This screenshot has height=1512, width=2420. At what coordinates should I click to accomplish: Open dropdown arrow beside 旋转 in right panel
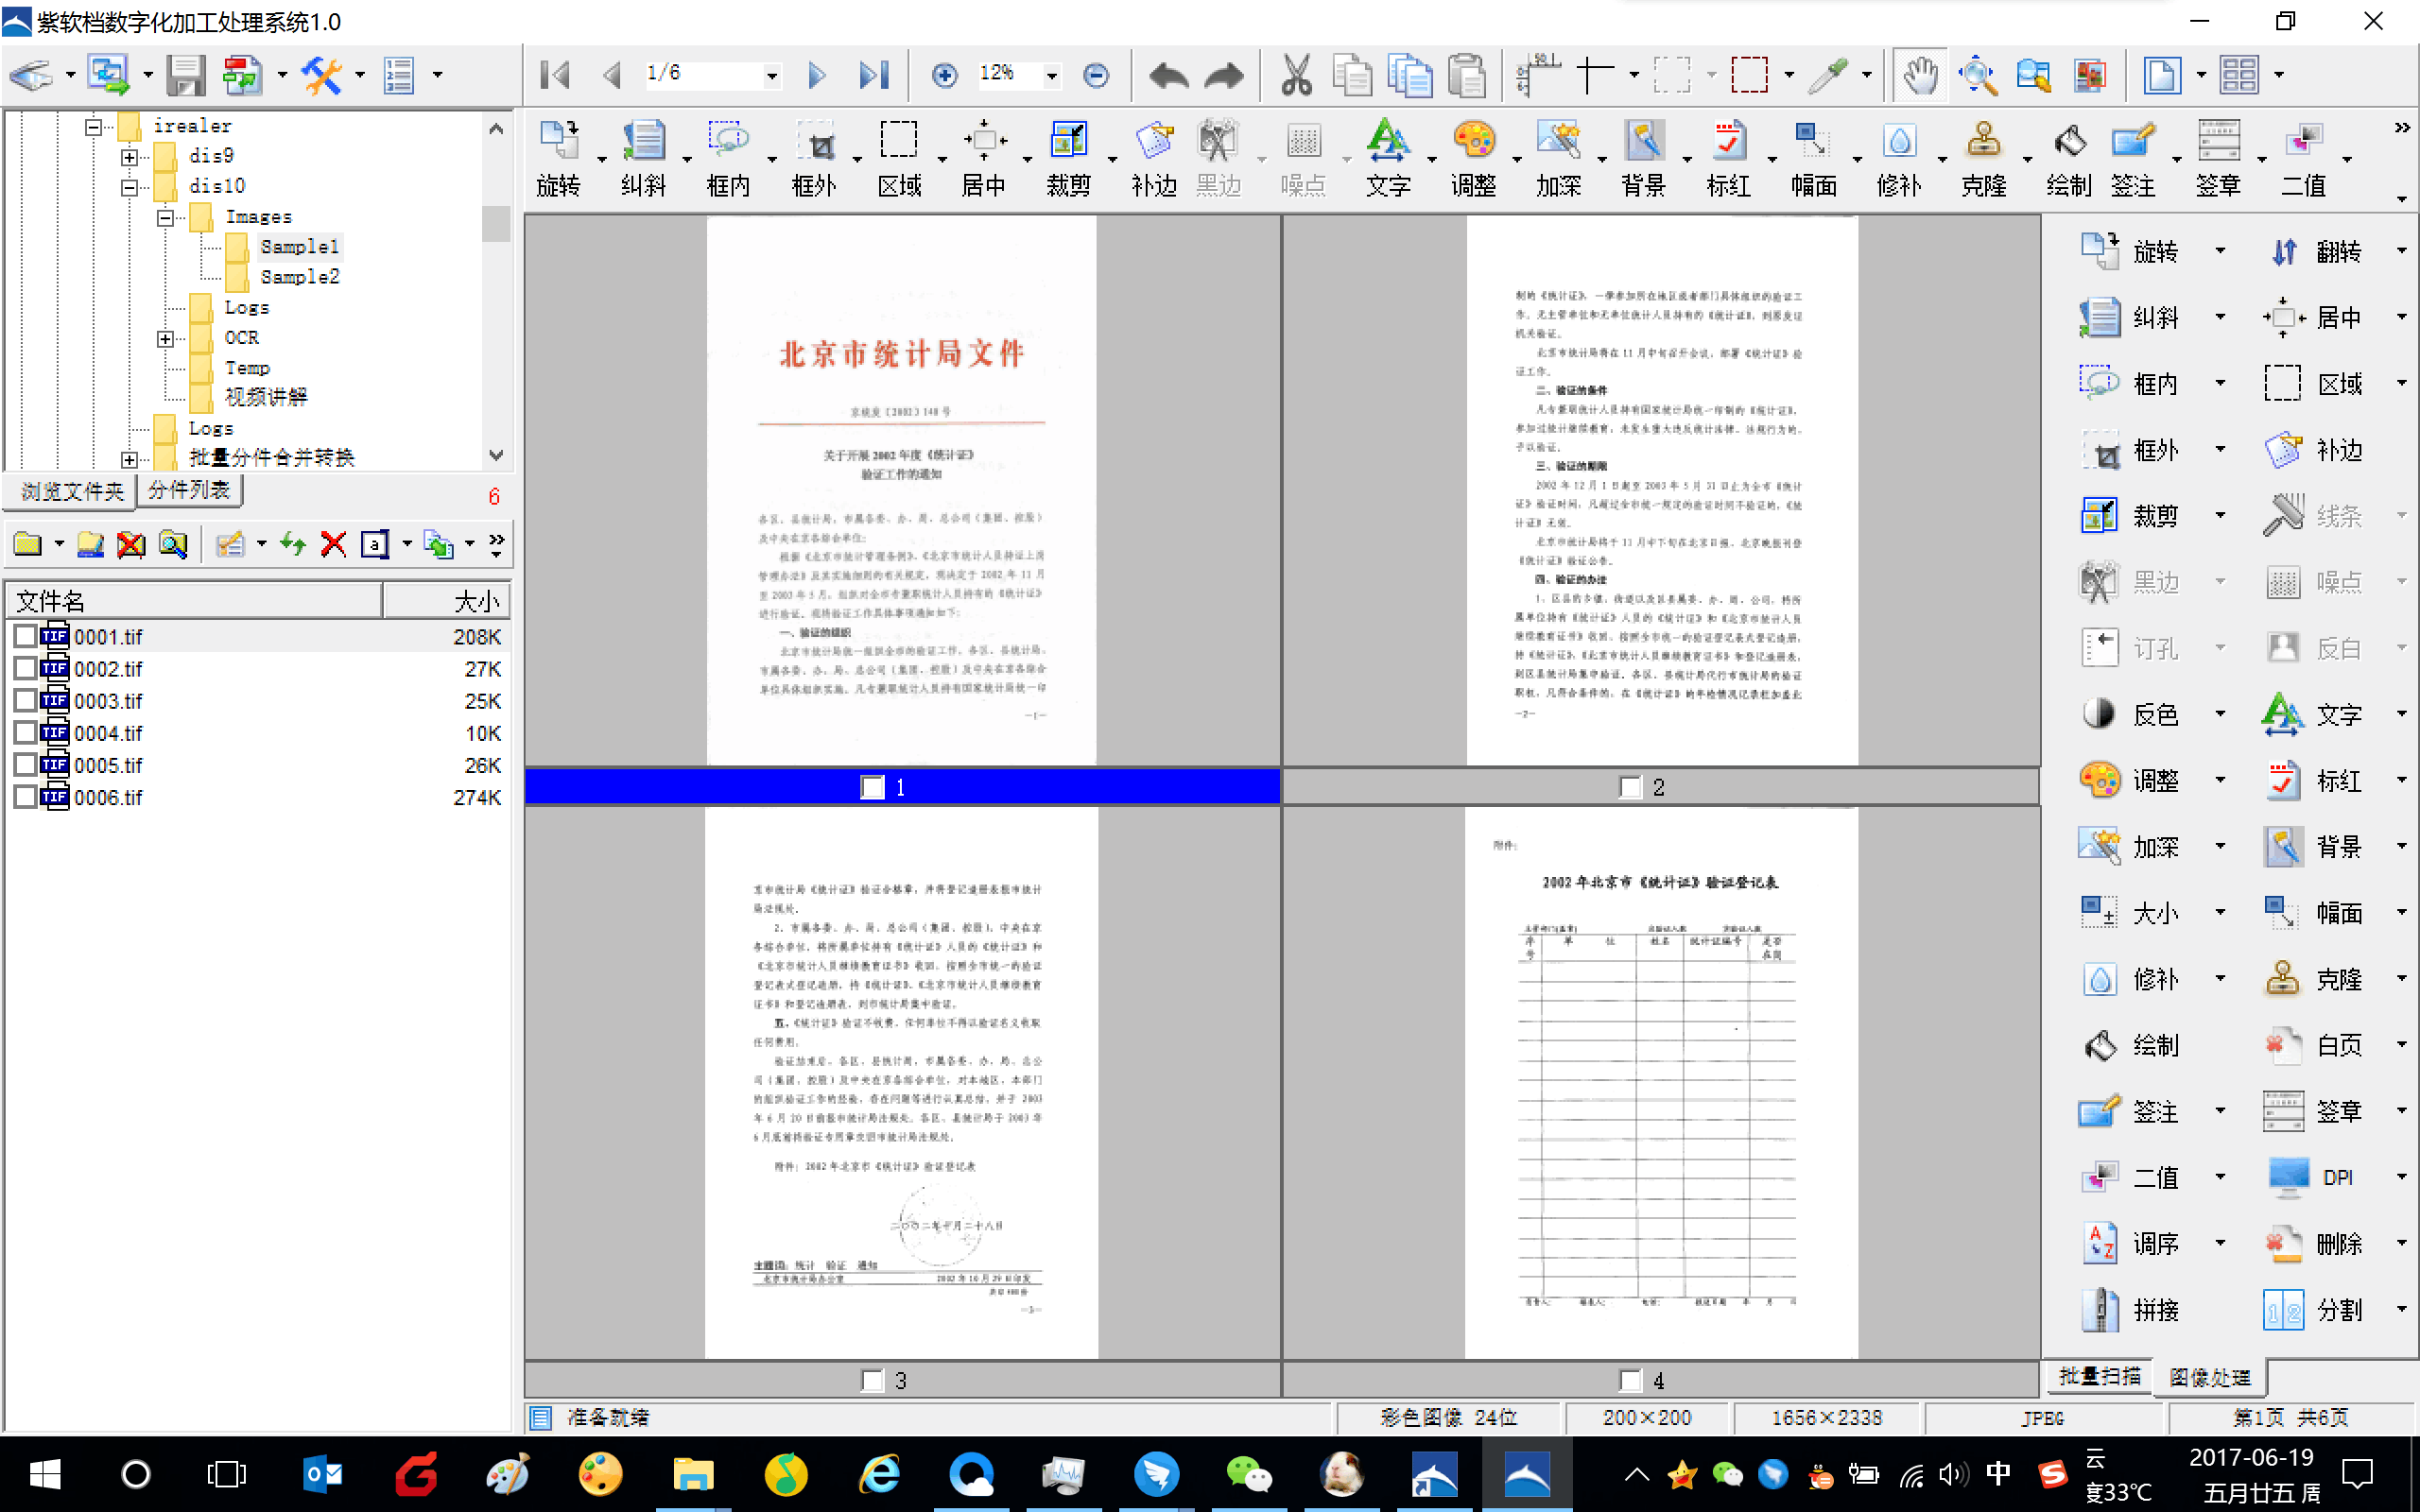click(2220, 251)
